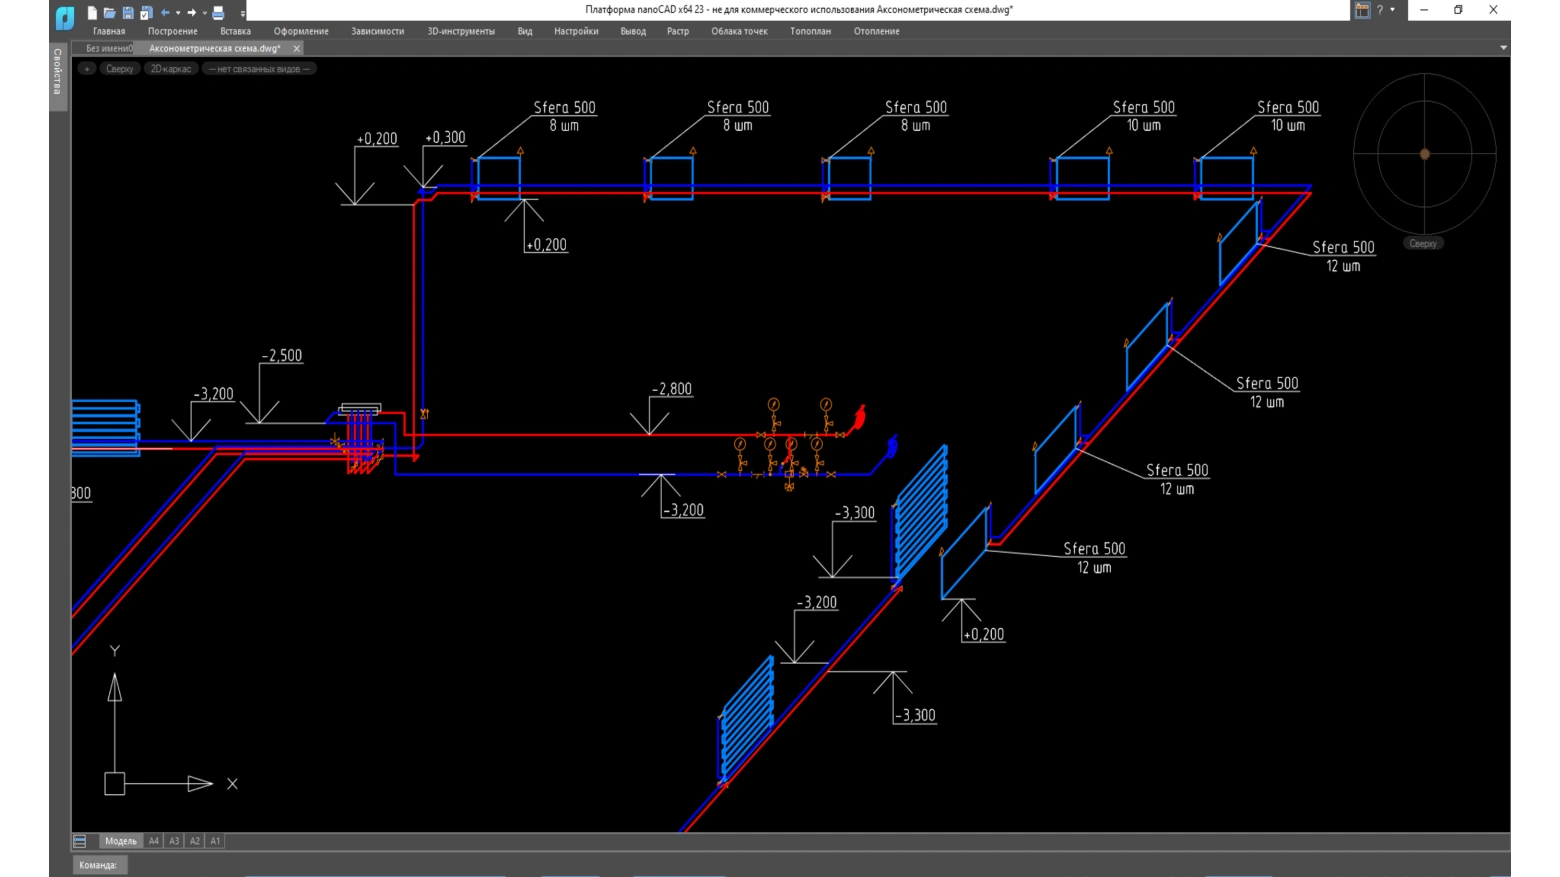Save the drawing with the floppy icon

pos(128,13)
